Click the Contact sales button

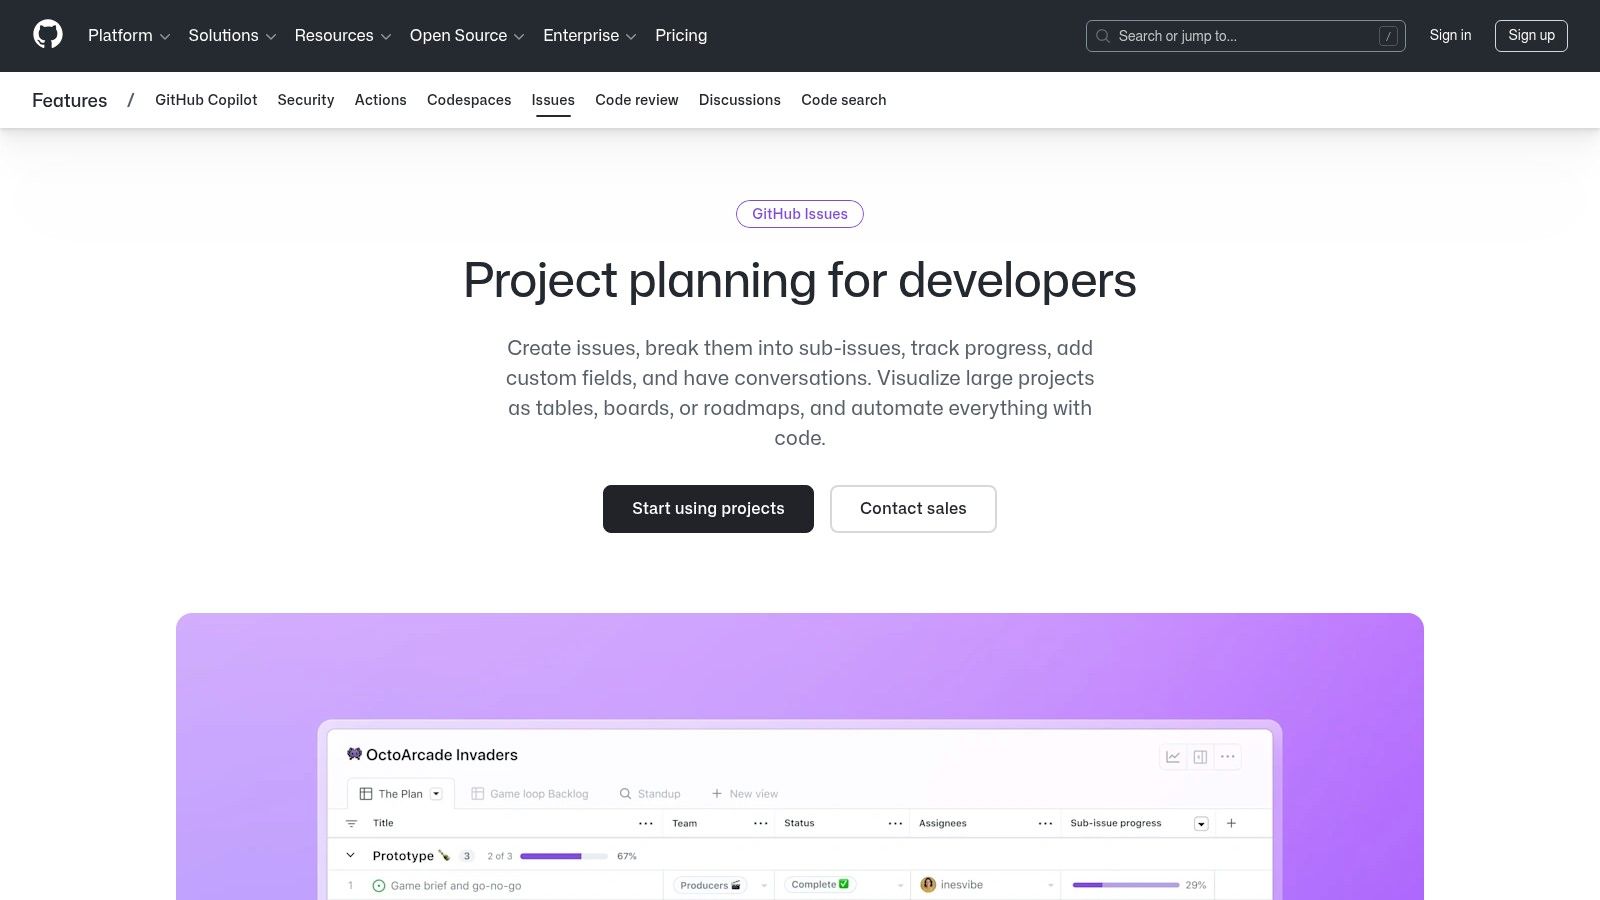pos(913,509)
